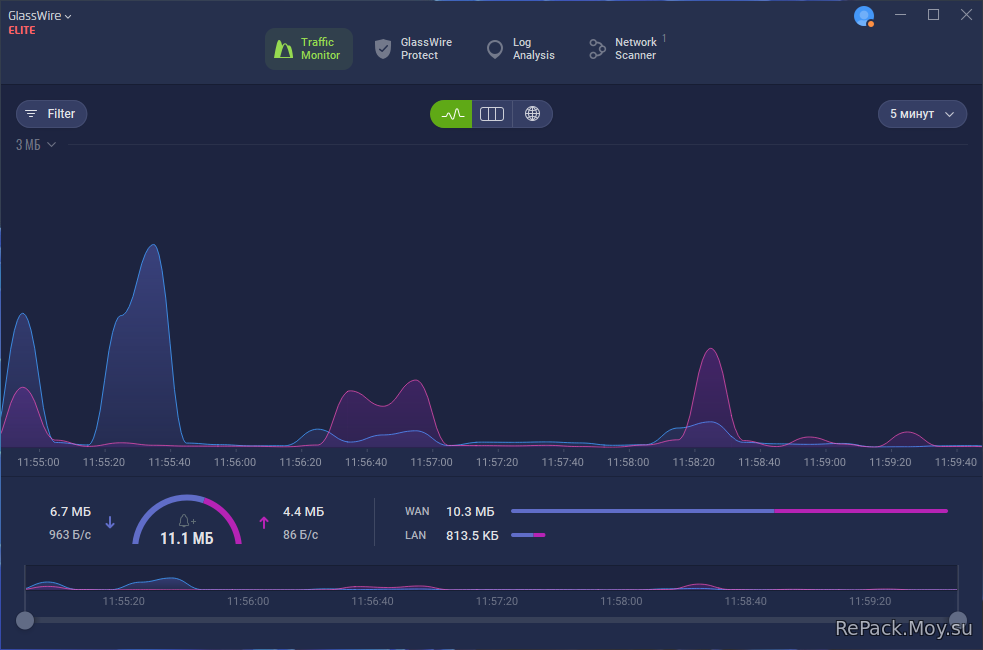Switch to GlassWire Protect tab
The width and height of the screenshot is (983, 650).
(x=413, y=49)
